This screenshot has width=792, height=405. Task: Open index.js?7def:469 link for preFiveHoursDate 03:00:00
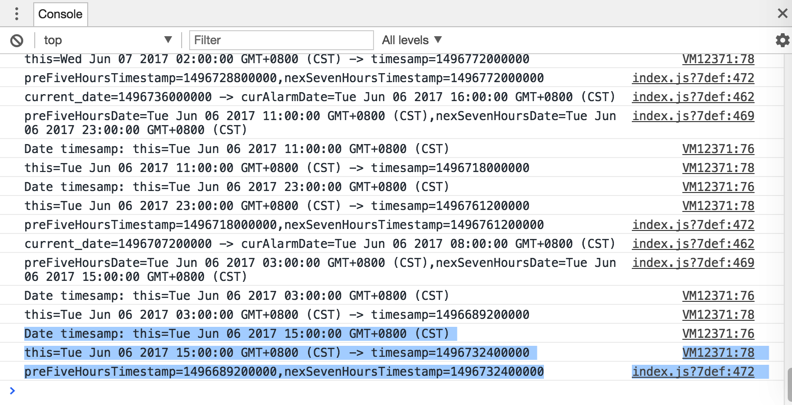point(693,263)
